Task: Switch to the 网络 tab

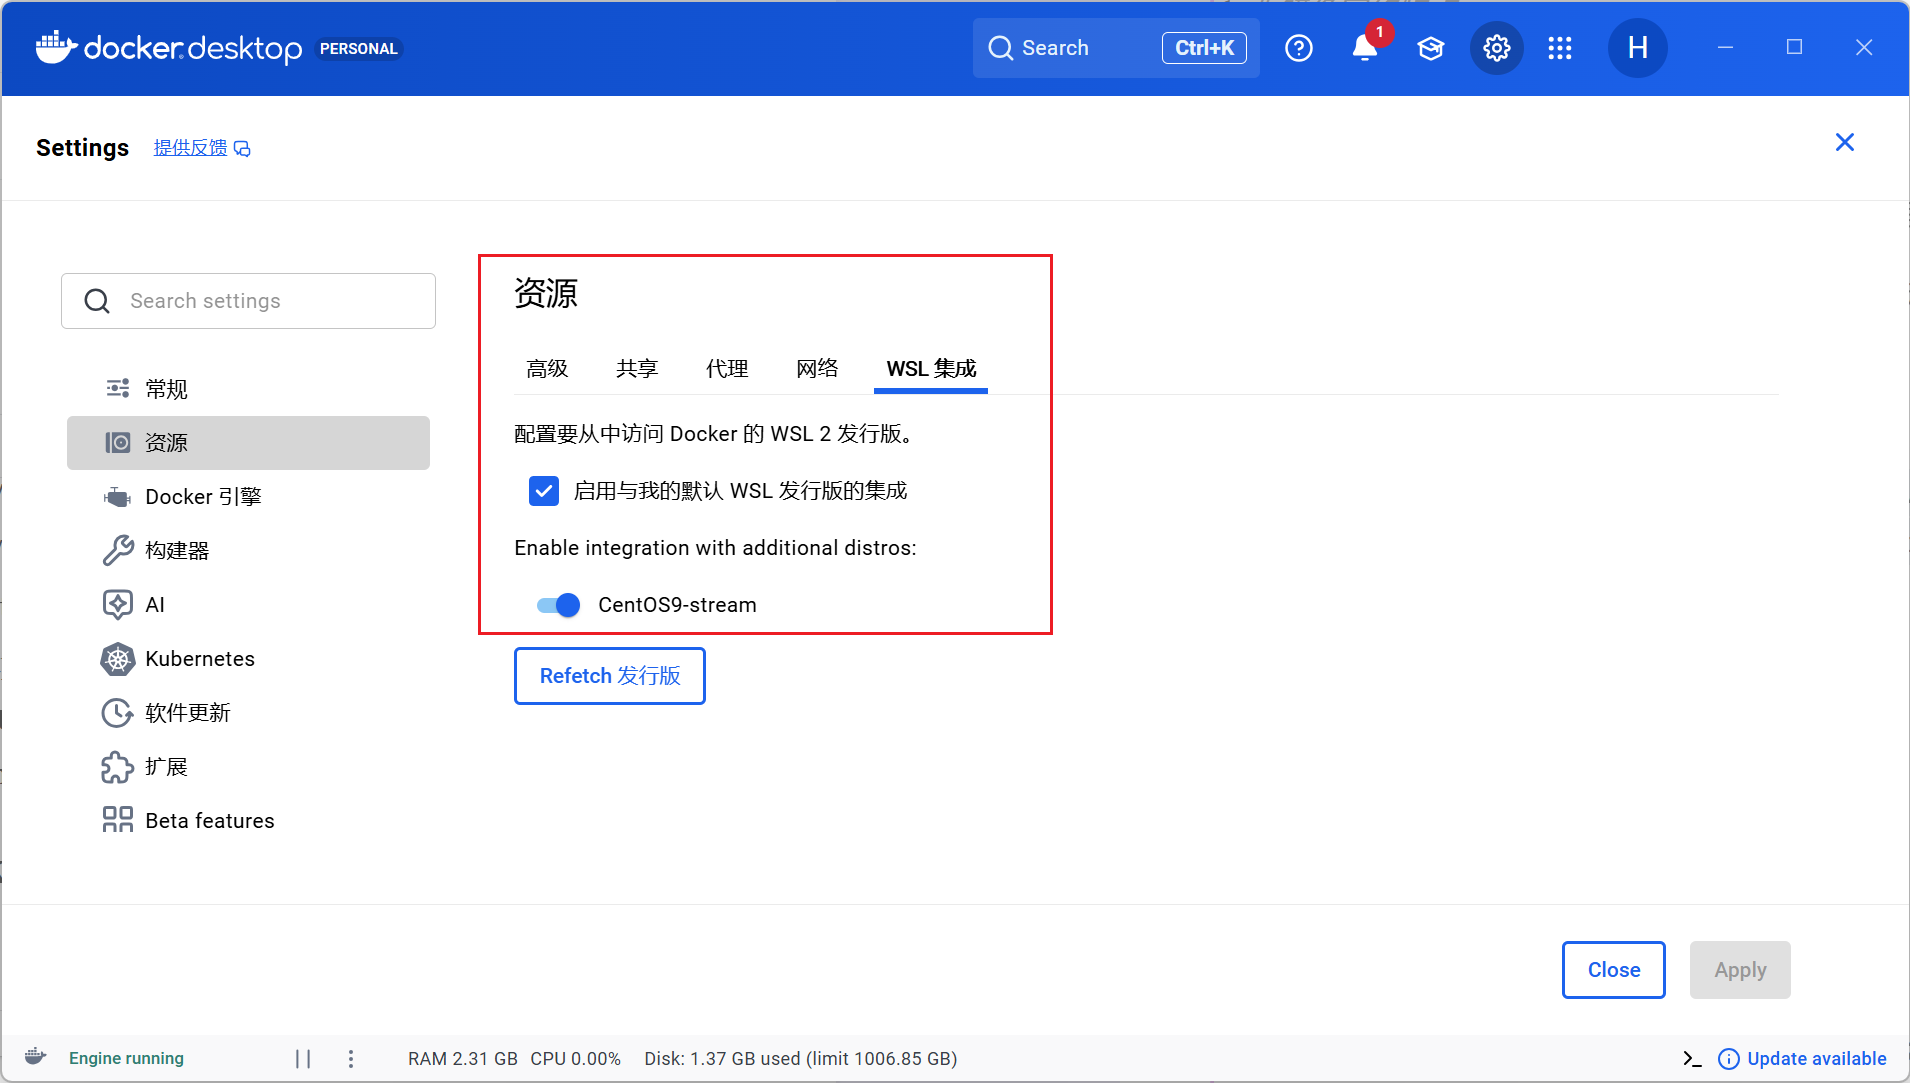Action: click(817, 369)
